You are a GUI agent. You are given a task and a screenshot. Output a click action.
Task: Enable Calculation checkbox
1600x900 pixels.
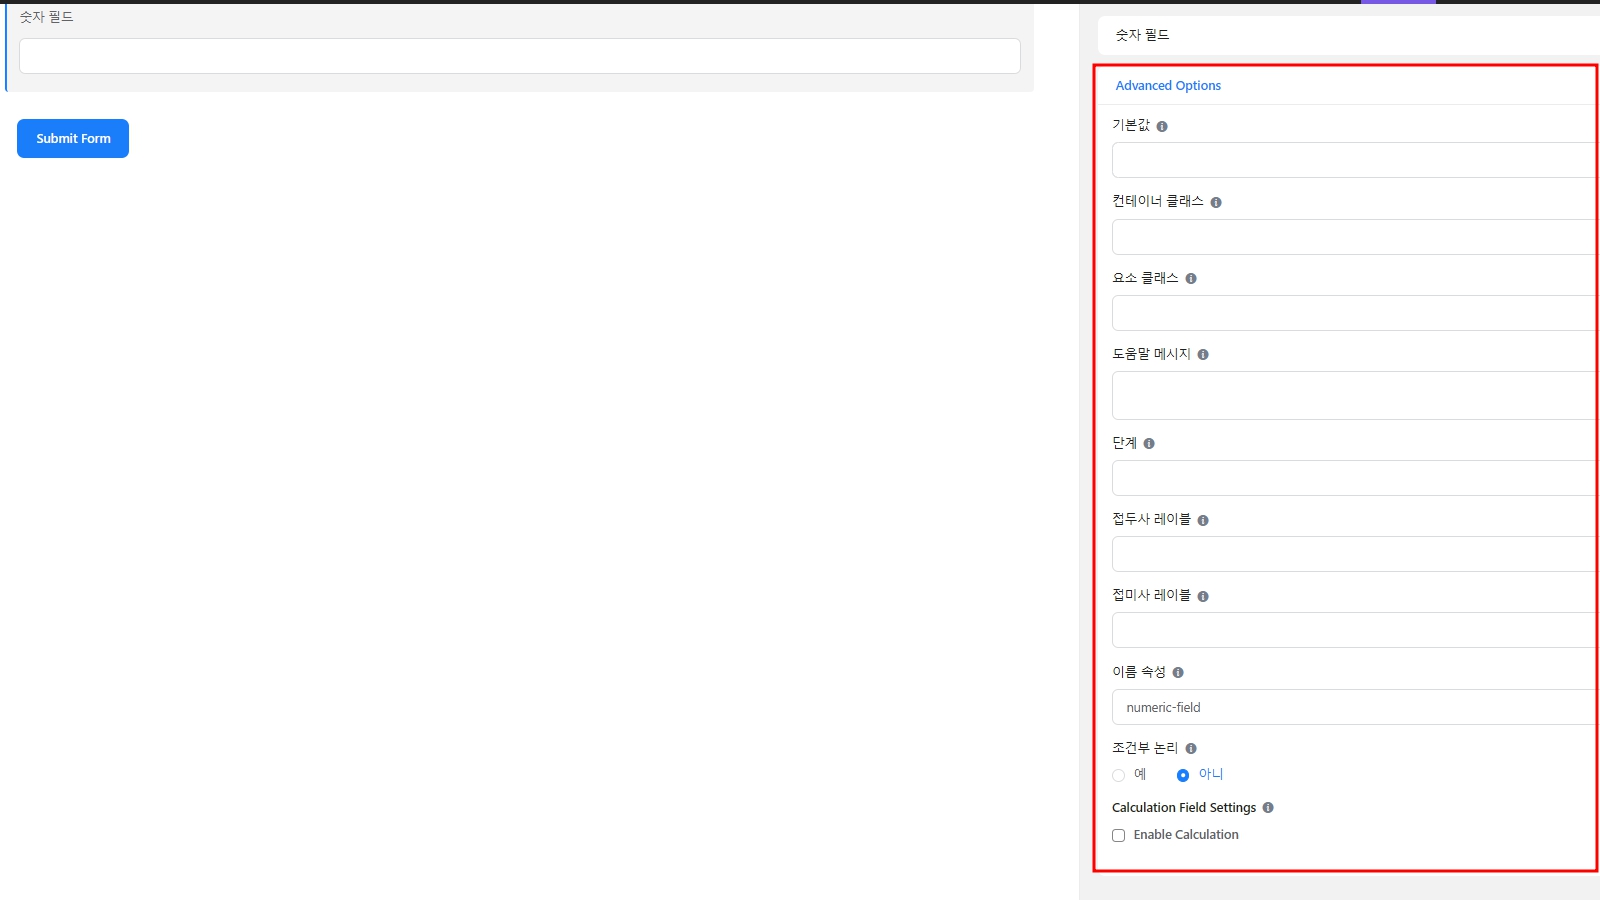tap(1119, 836)
